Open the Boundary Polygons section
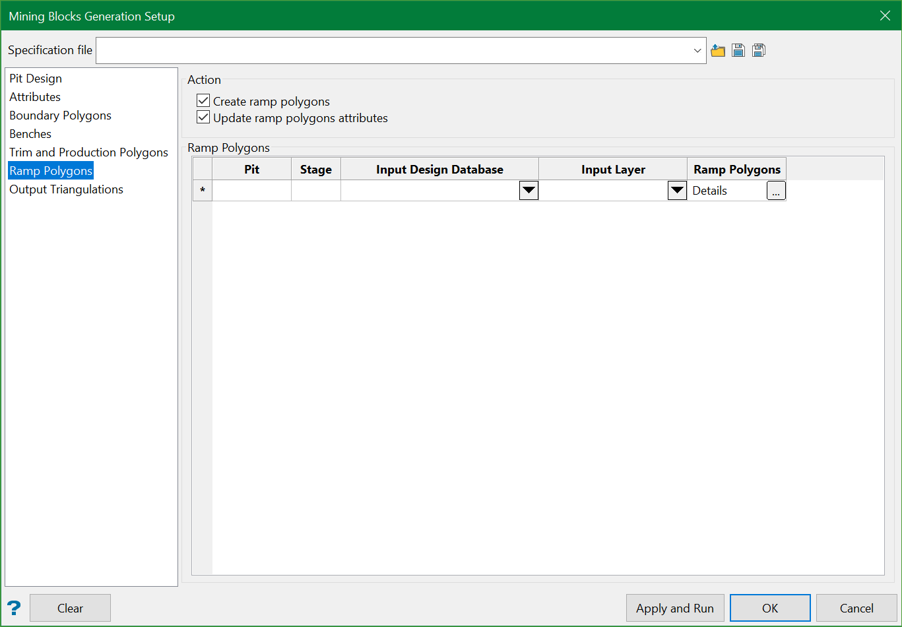 tap(60, 115)
